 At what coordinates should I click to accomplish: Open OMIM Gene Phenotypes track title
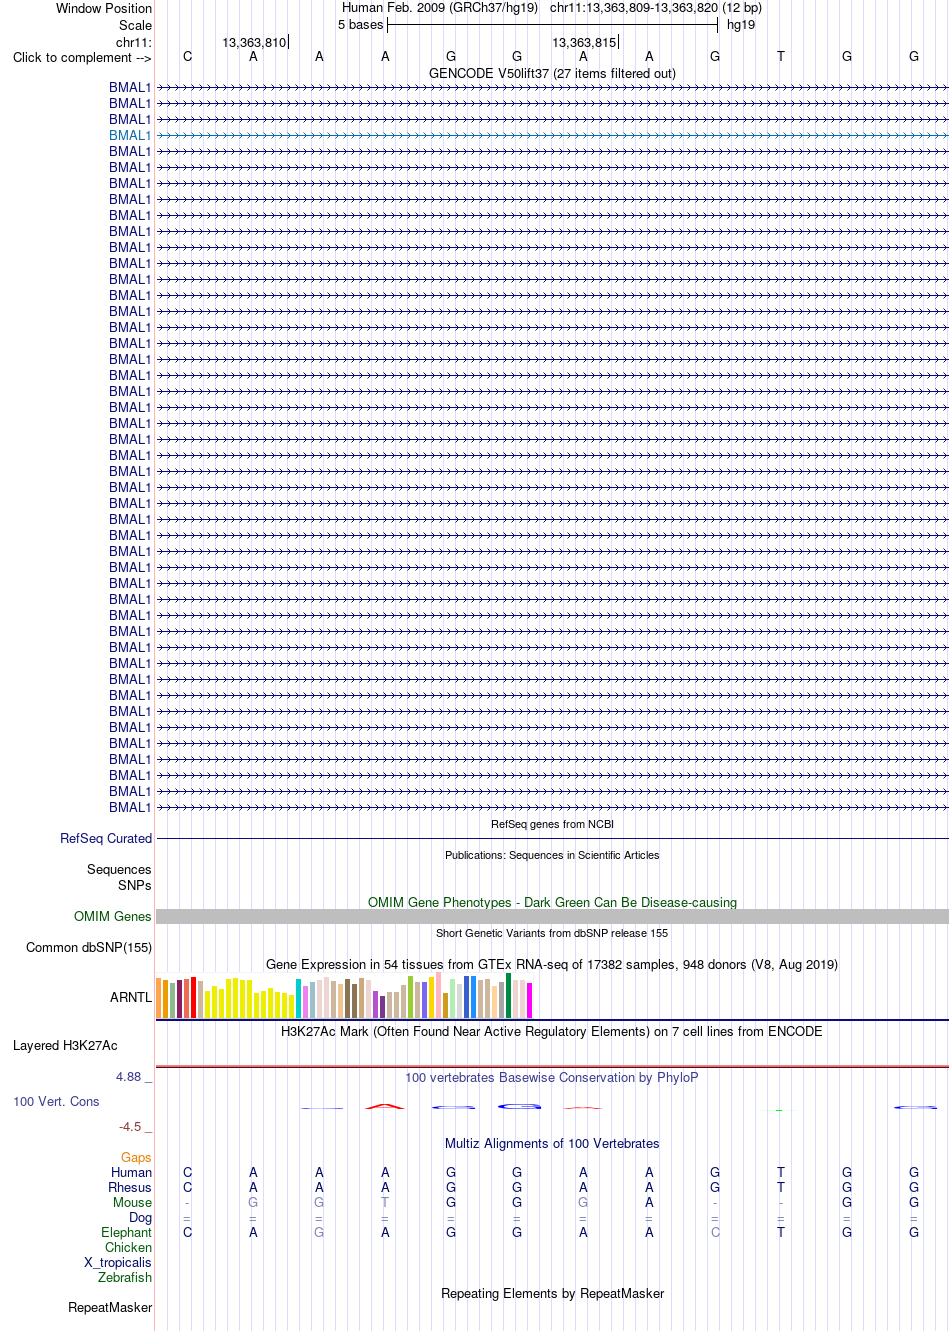click(x=552, y=902)
